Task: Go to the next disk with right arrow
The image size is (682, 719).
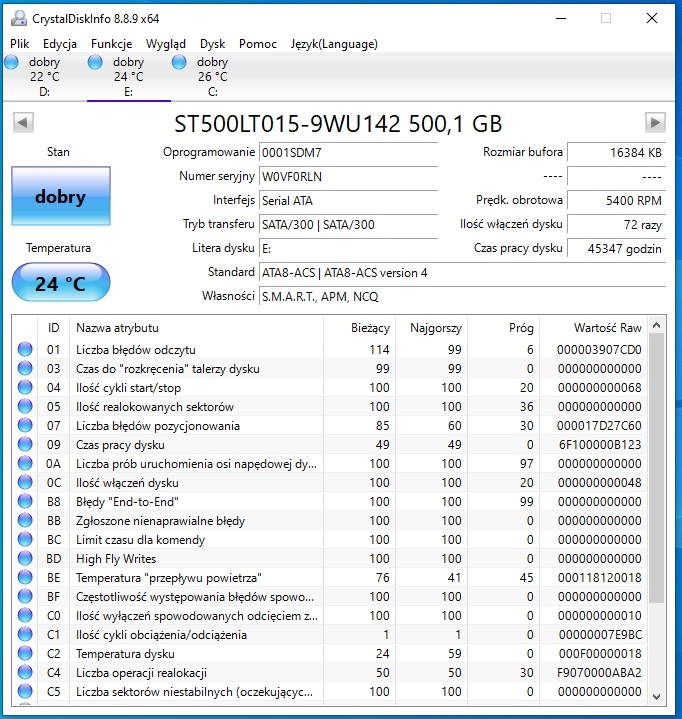Action: 655,122
